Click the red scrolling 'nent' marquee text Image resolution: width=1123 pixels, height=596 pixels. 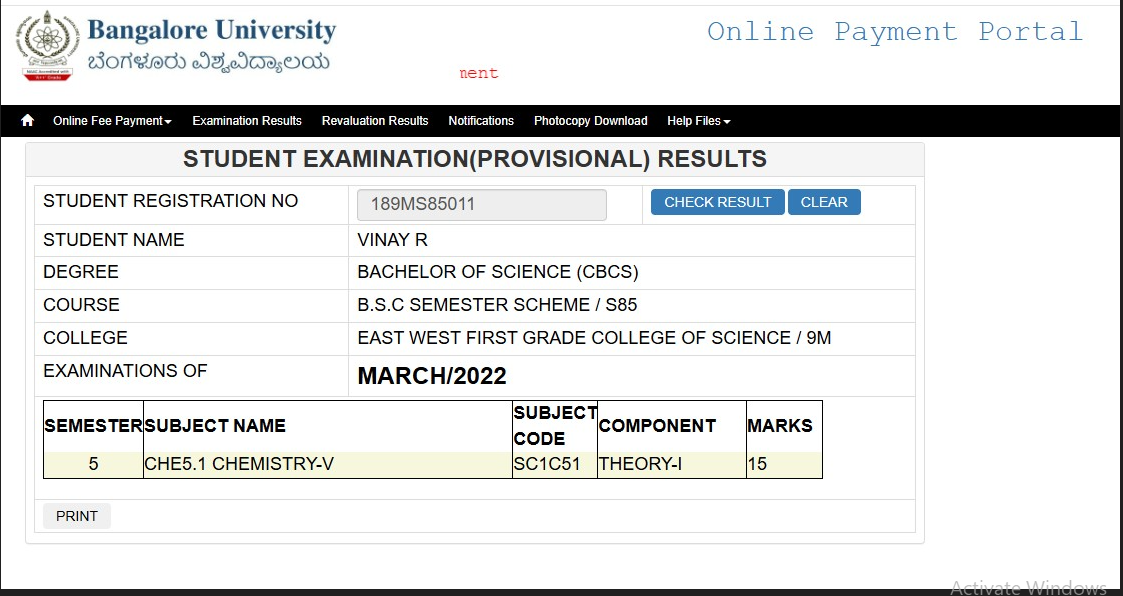tap(478, 73)
